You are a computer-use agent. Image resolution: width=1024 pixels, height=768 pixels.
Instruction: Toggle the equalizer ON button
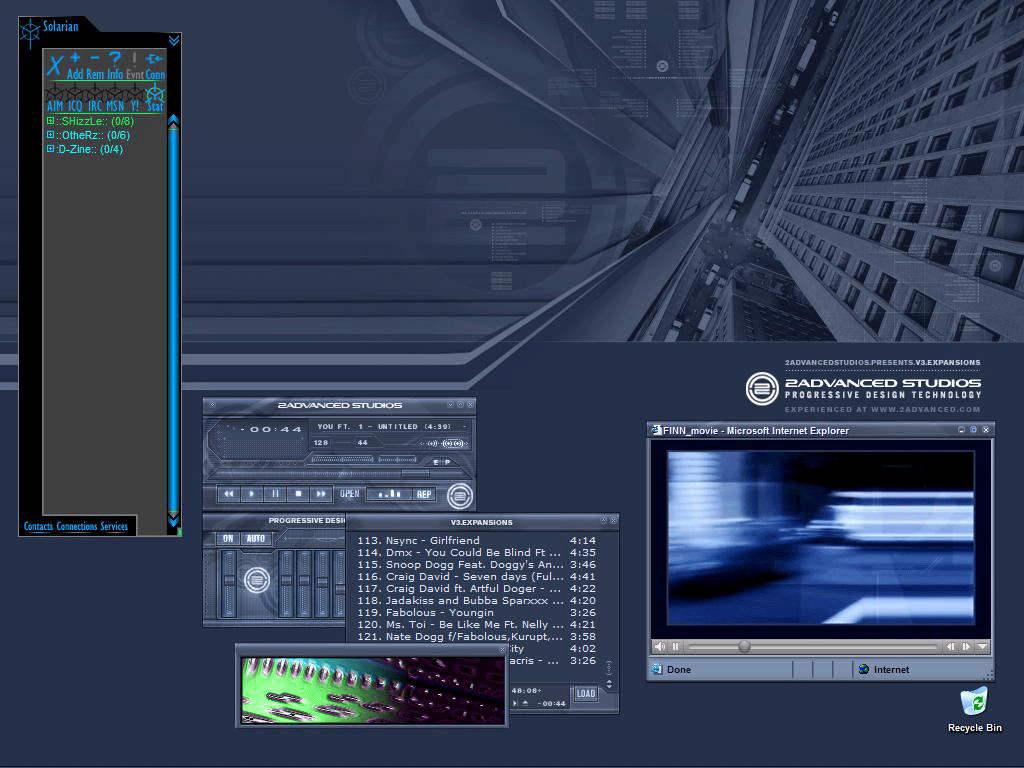click(x=228, y=539)
